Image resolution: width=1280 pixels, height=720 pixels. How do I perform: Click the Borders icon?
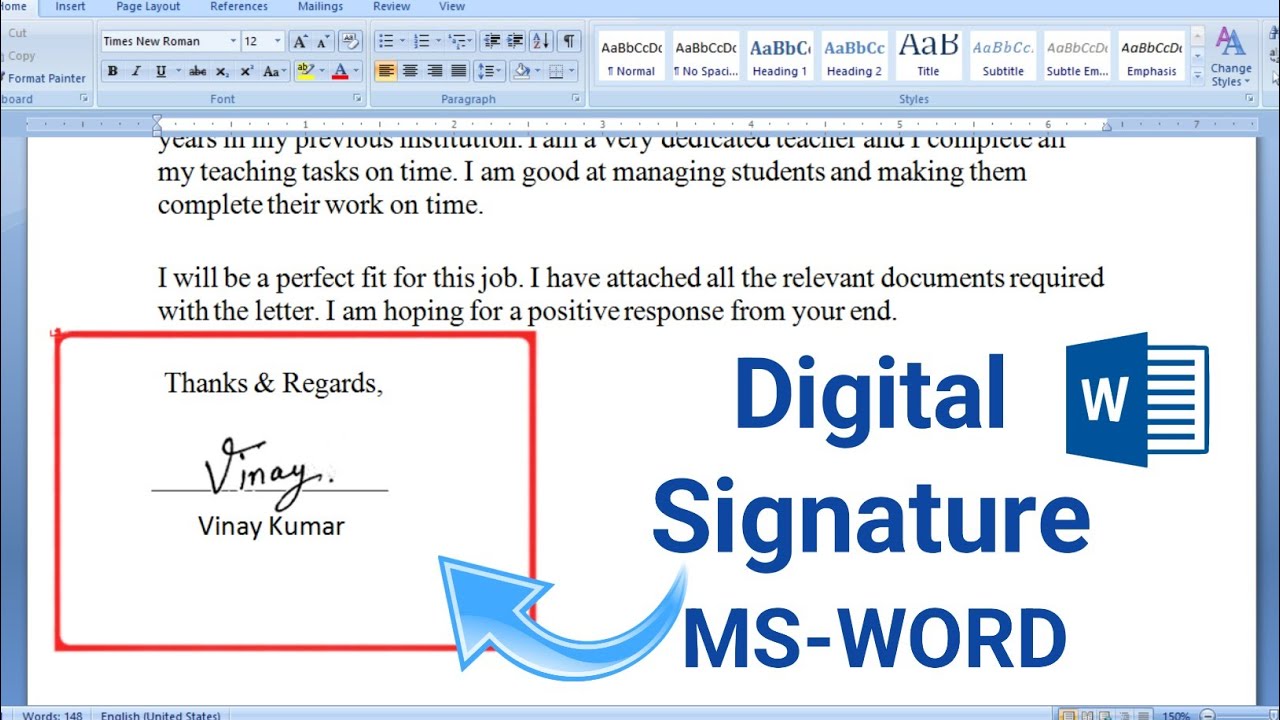(556, 71)
